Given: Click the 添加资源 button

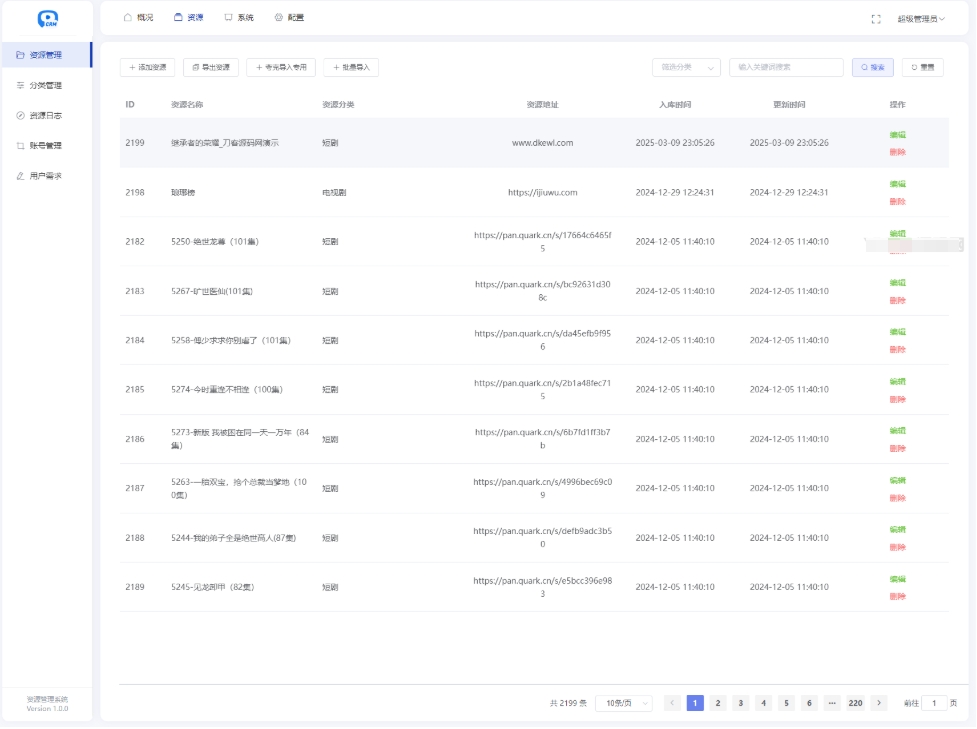Looking at the screenshot, I should (147, 67).
